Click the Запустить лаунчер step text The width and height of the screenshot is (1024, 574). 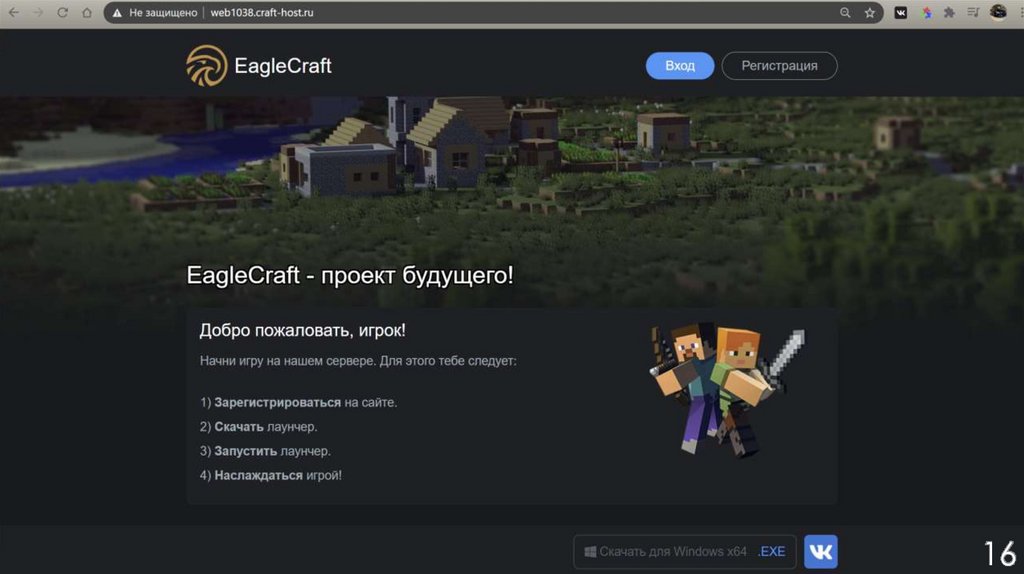(x=265, y=451)
